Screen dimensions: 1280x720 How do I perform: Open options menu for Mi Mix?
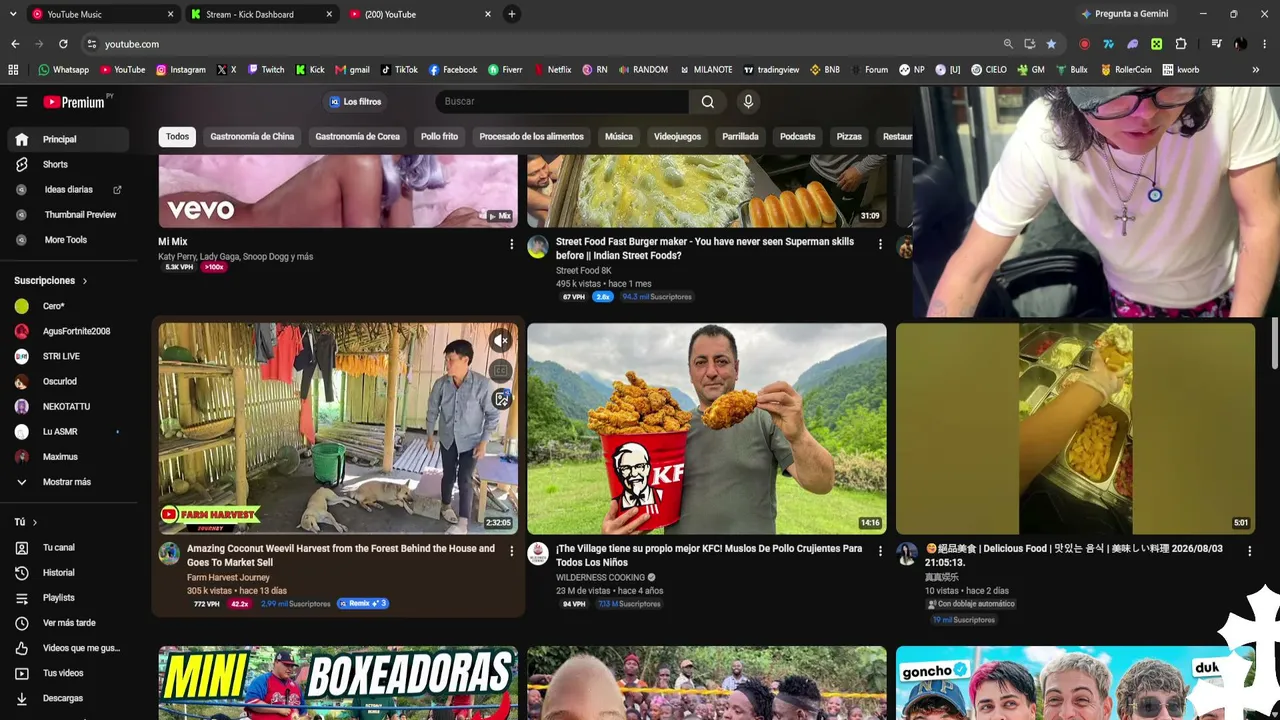pos(511,244)
